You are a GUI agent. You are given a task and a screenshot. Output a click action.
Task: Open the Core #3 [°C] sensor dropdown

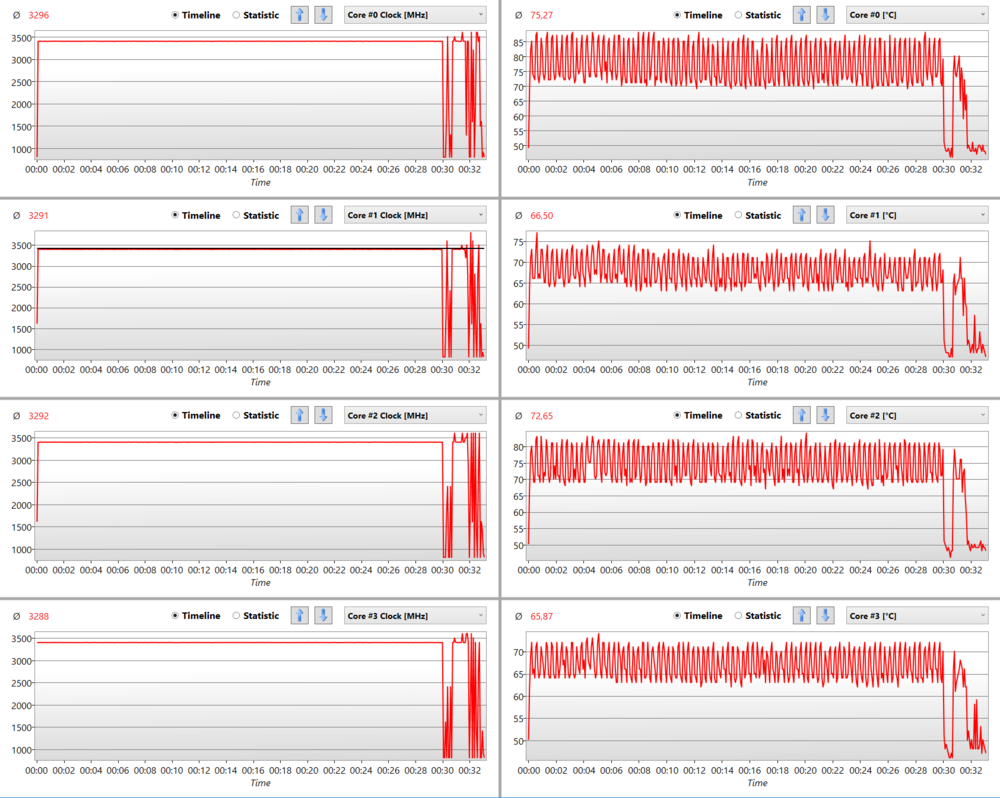tap(916, 615)
